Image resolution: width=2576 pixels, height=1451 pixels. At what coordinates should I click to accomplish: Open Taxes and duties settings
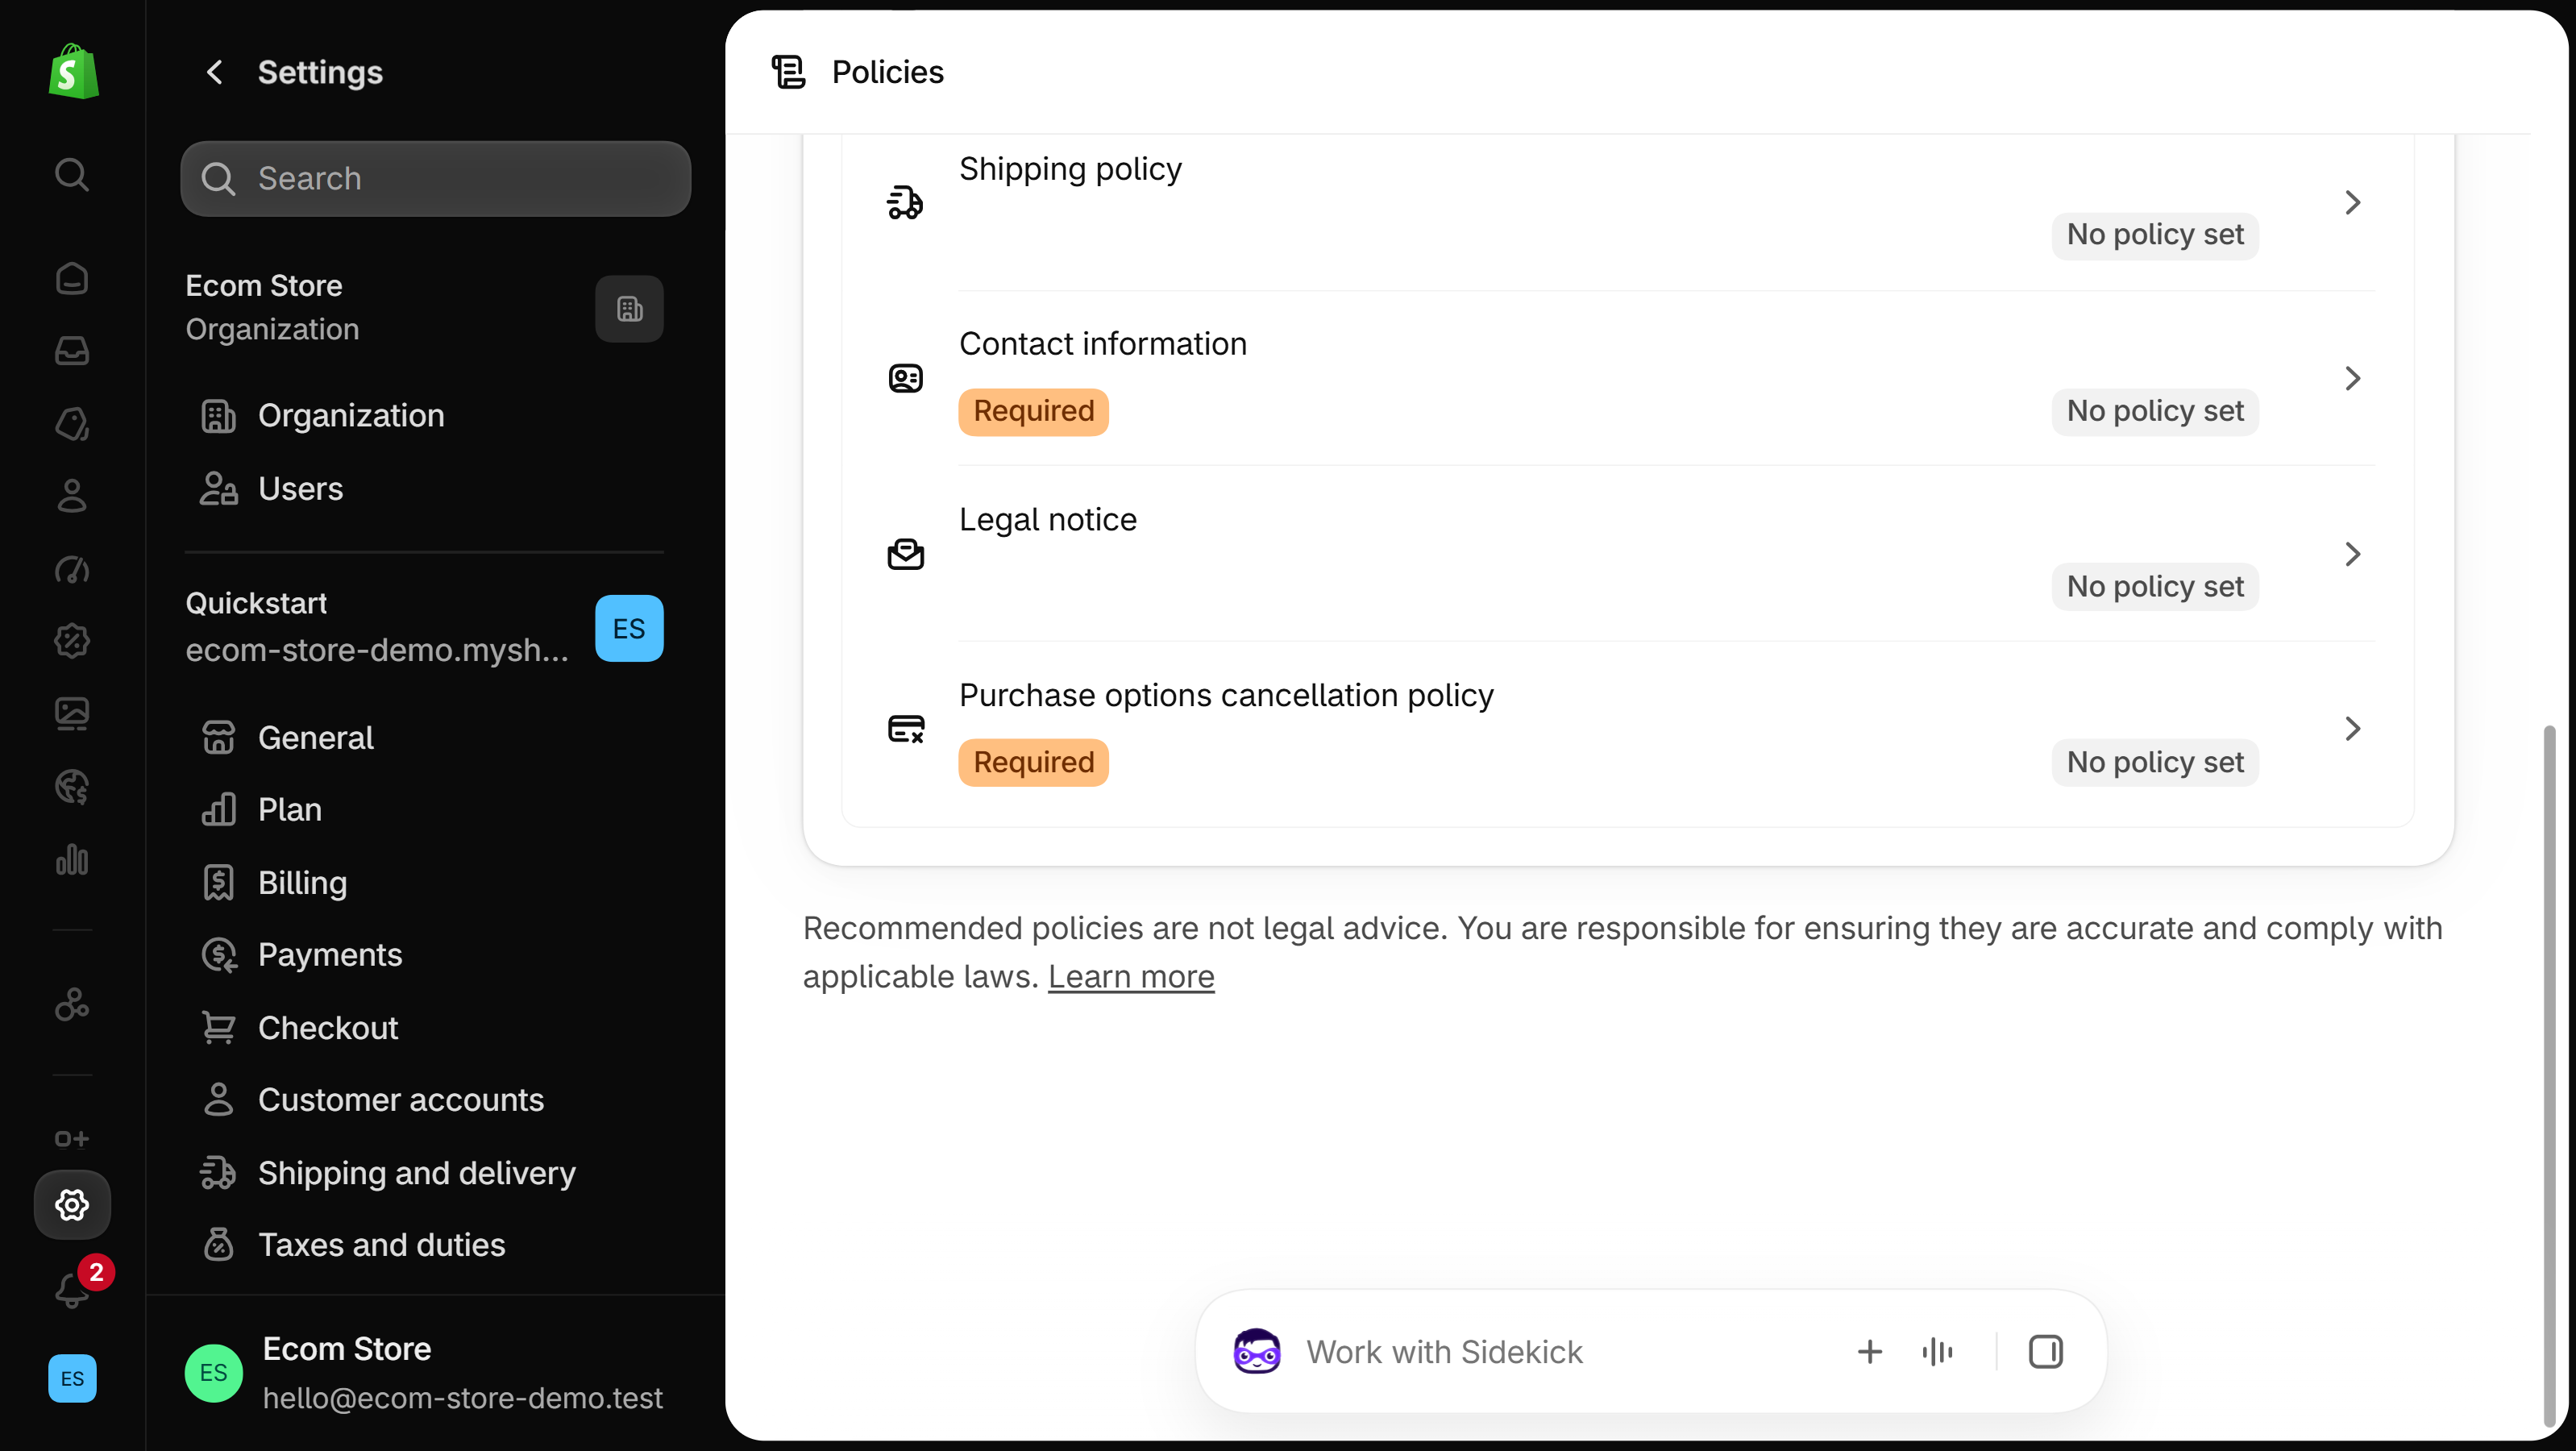click(424, 1245)
